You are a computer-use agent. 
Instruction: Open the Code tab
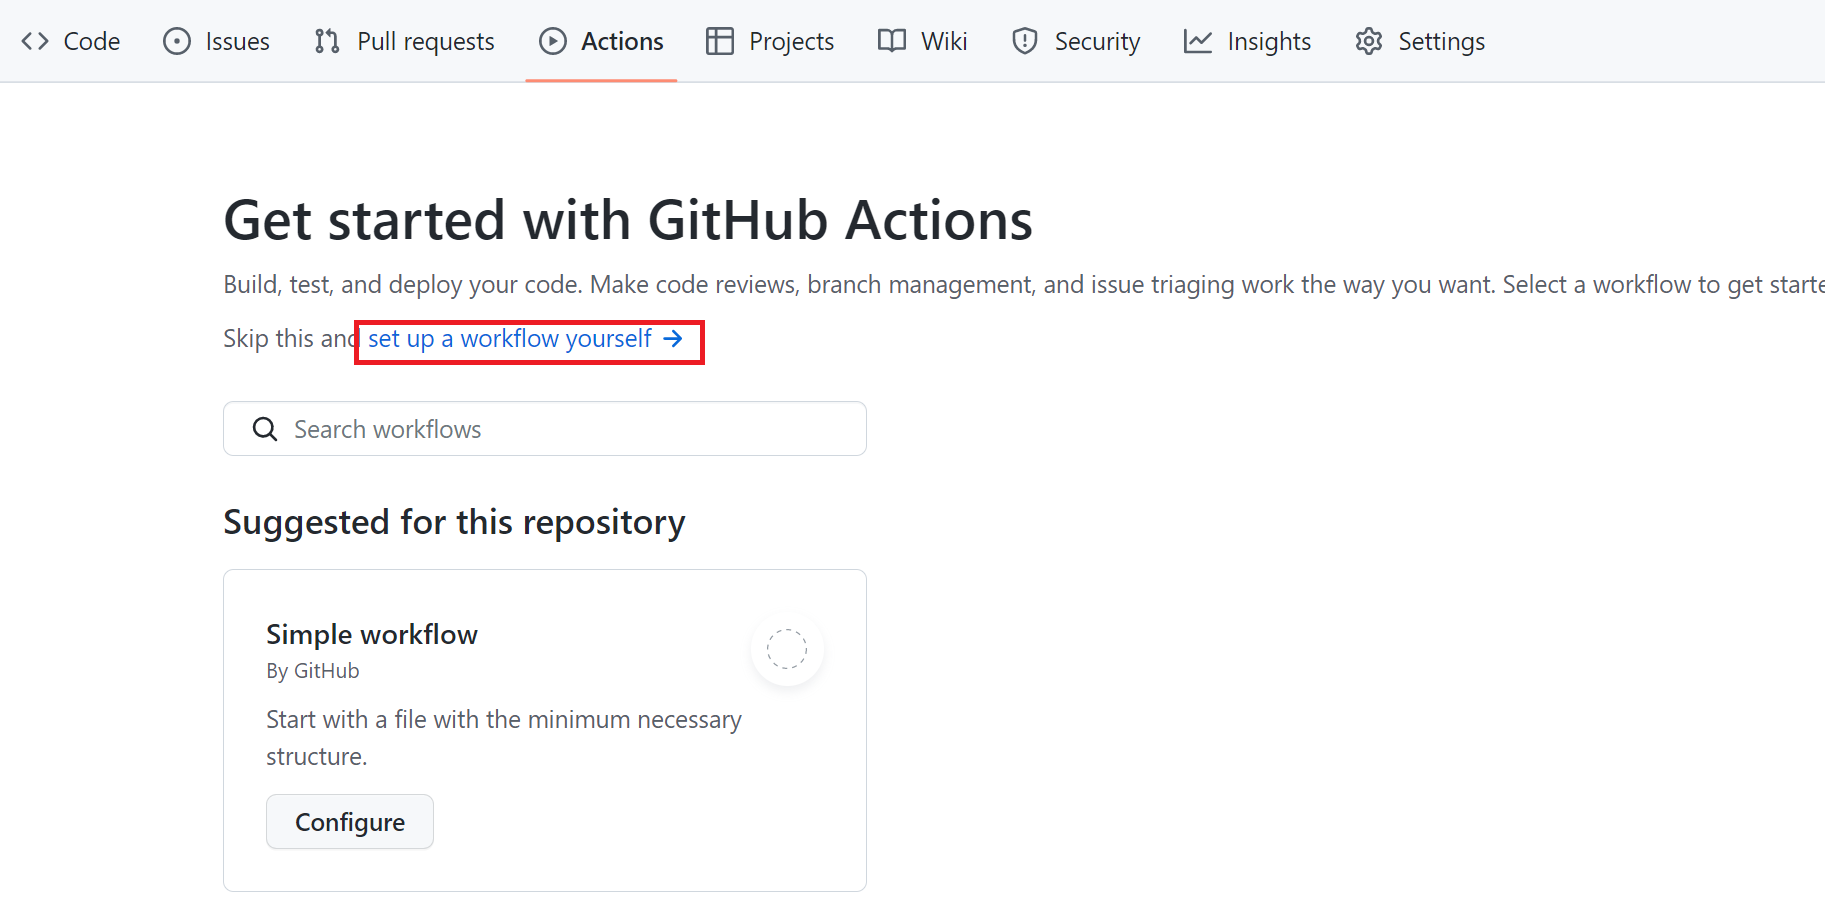tap(70, 41)
